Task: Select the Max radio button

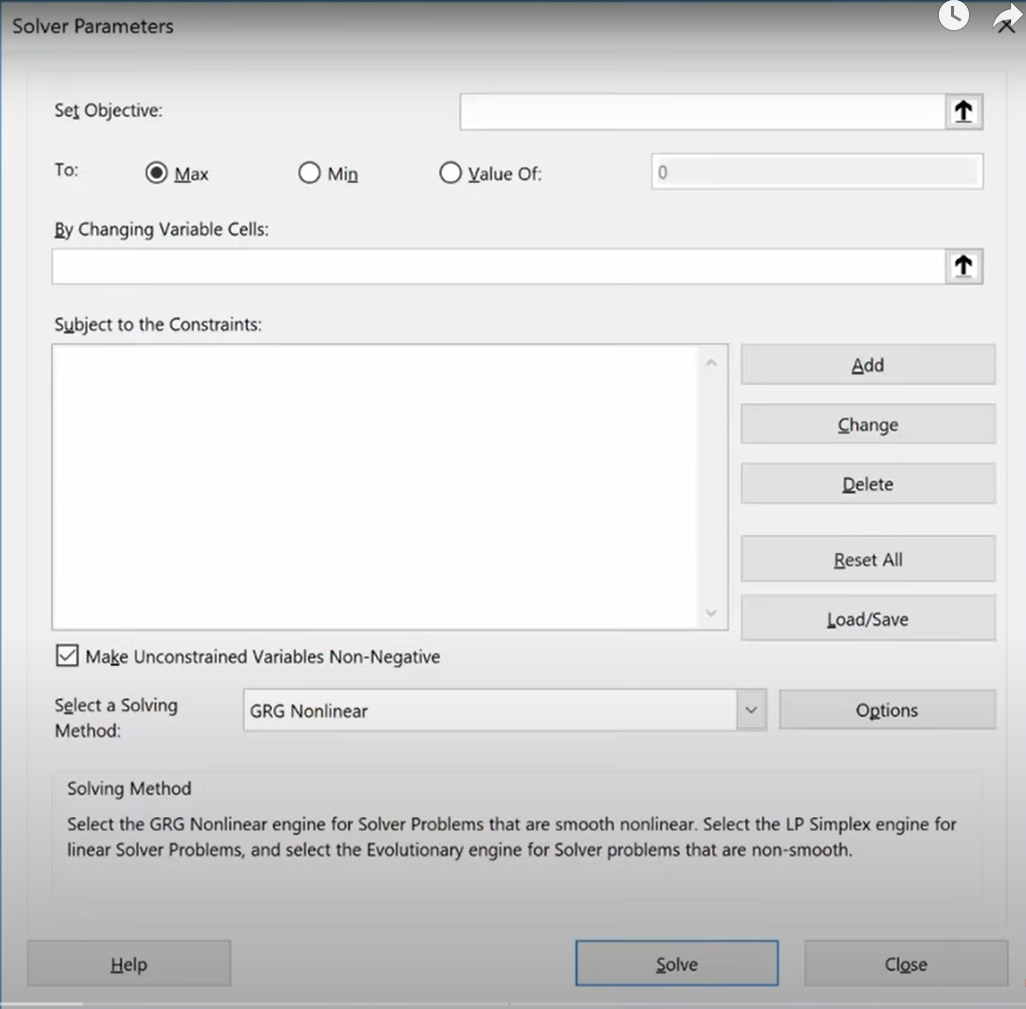Action: click(156, 173)
